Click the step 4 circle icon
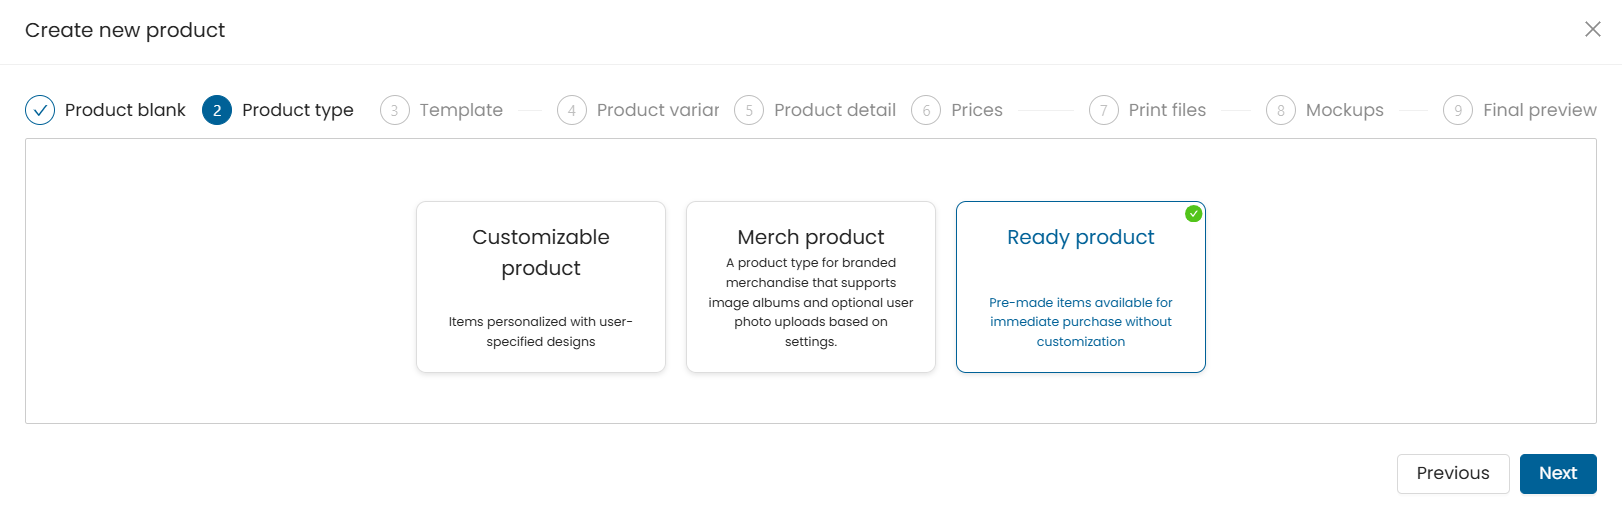This screenshot has width=1622, height=518. pos(572,110)
